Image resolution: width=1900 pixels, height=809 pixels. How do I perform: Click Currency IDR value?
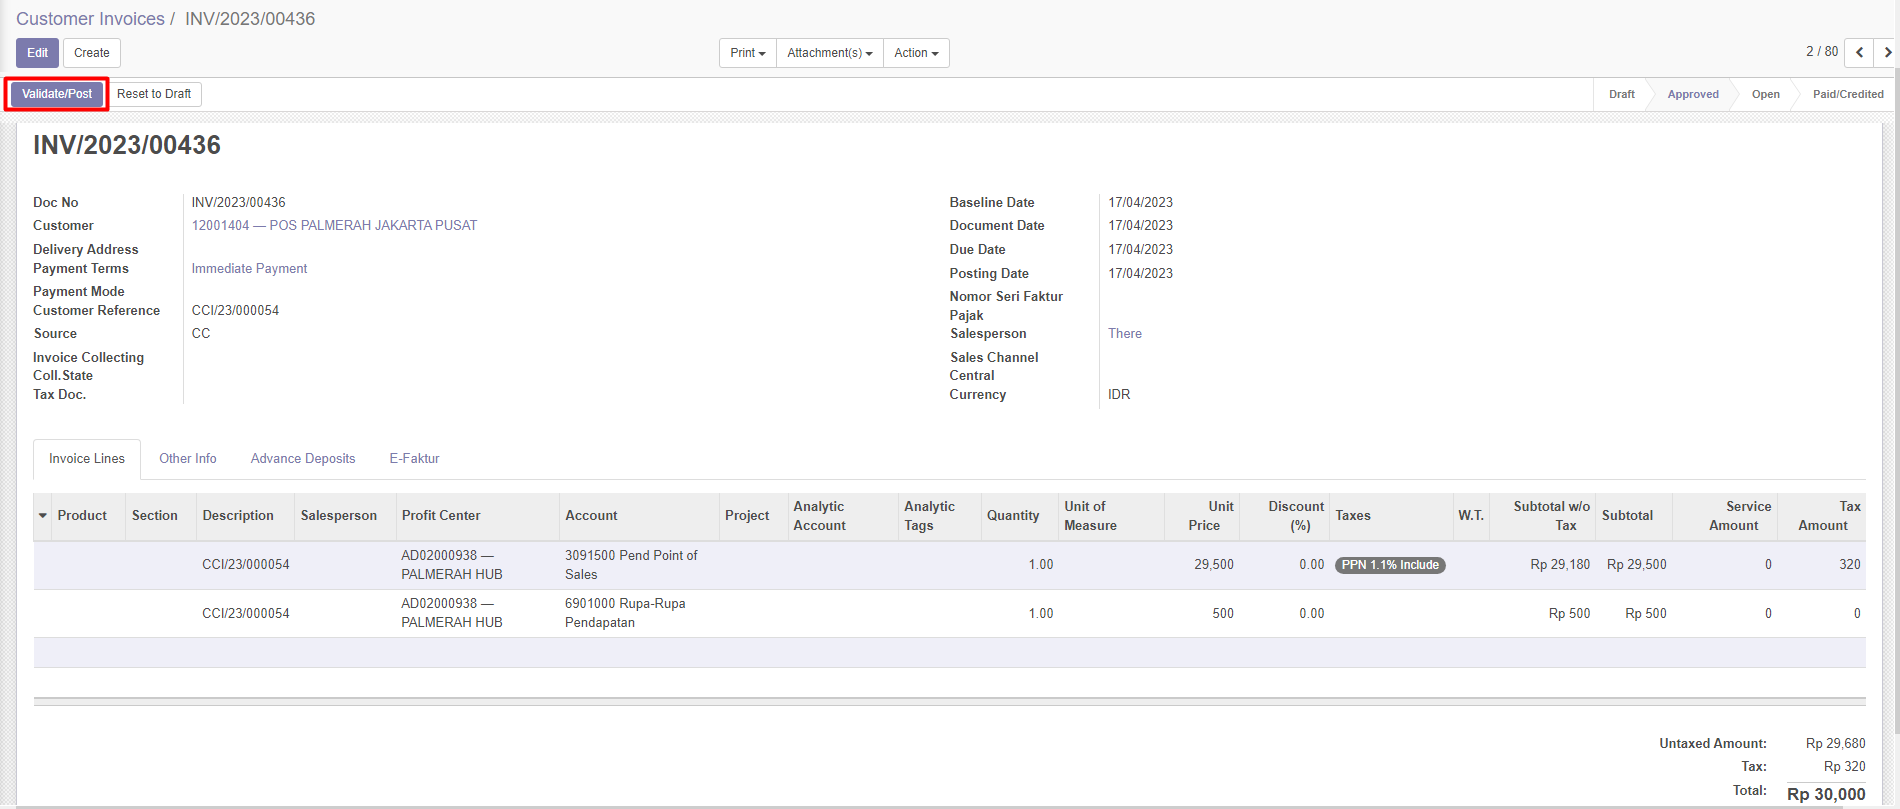[x=1119, y=394]
